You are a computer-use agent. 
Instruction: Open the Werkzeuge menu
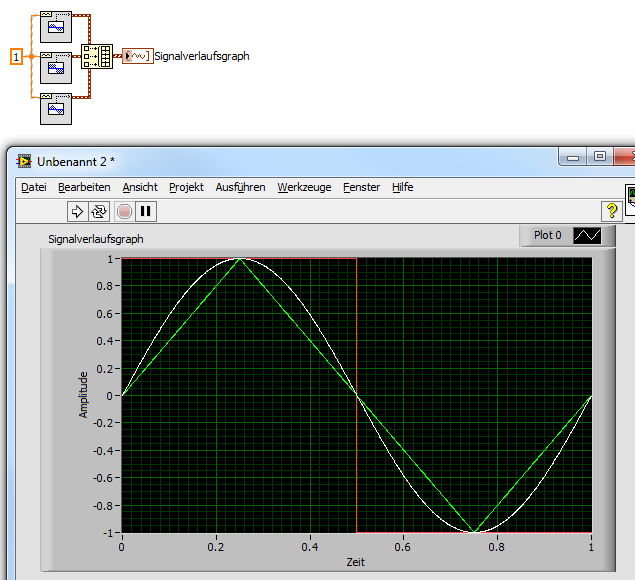click(x=304, y=187)
